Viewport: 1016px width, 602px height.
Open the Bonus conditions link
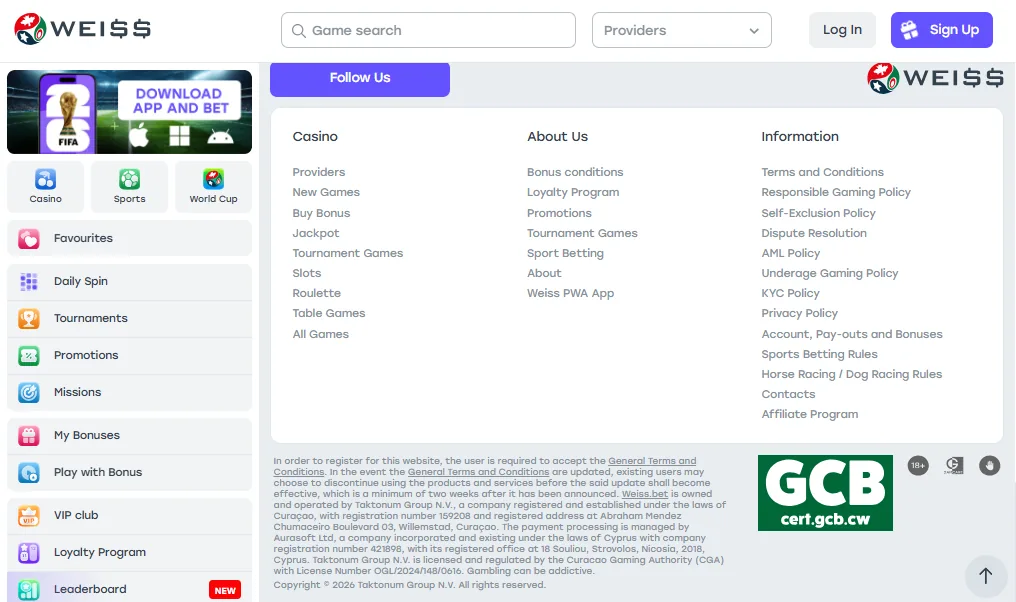coord(575,172)
